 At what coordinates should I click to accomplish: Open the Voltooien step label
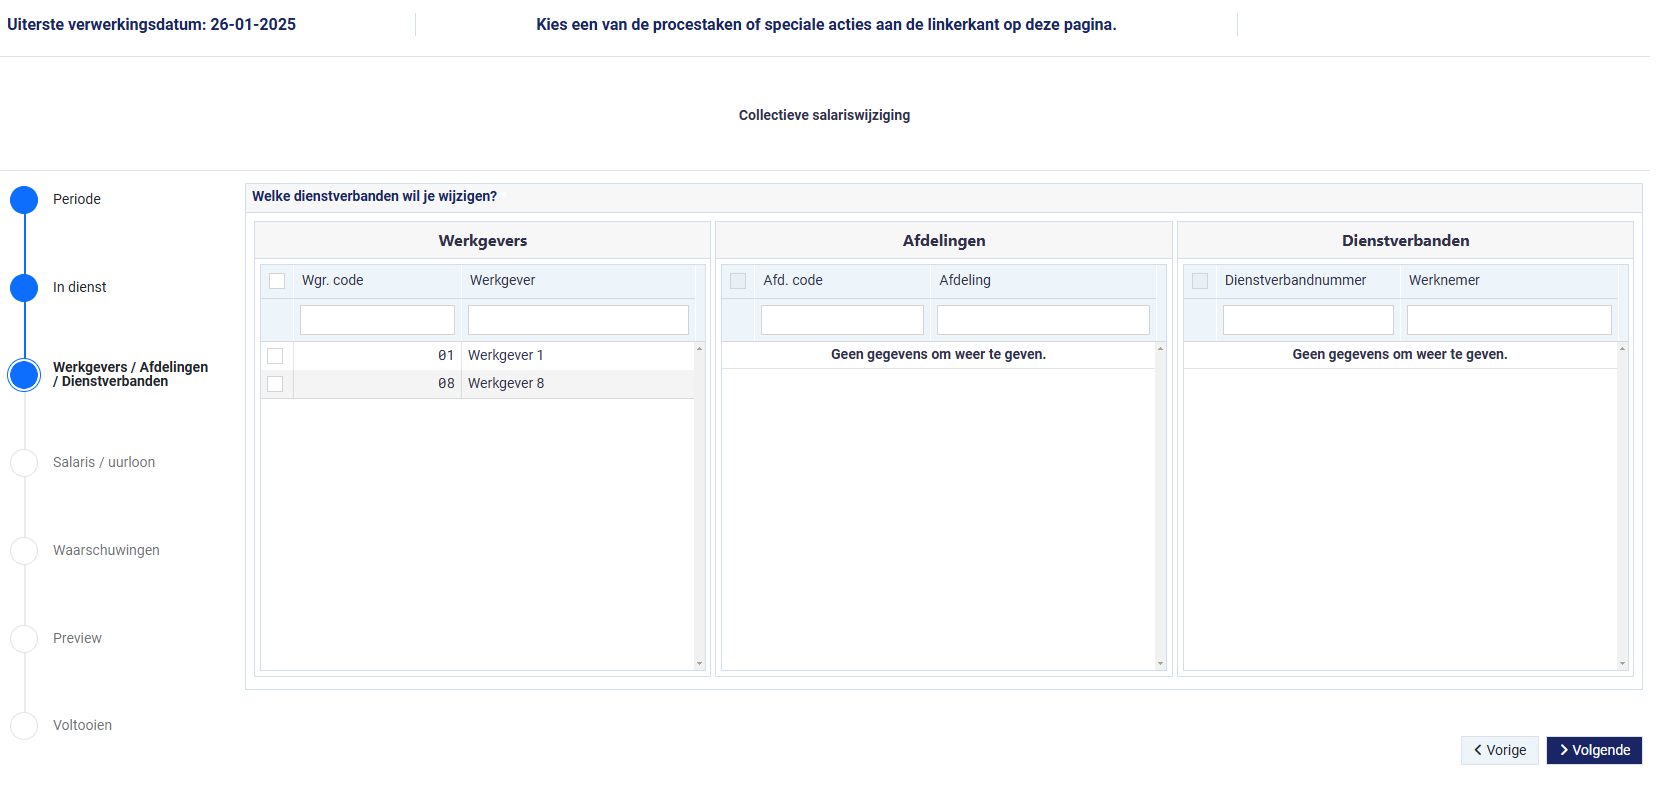[x=82, y=725]
